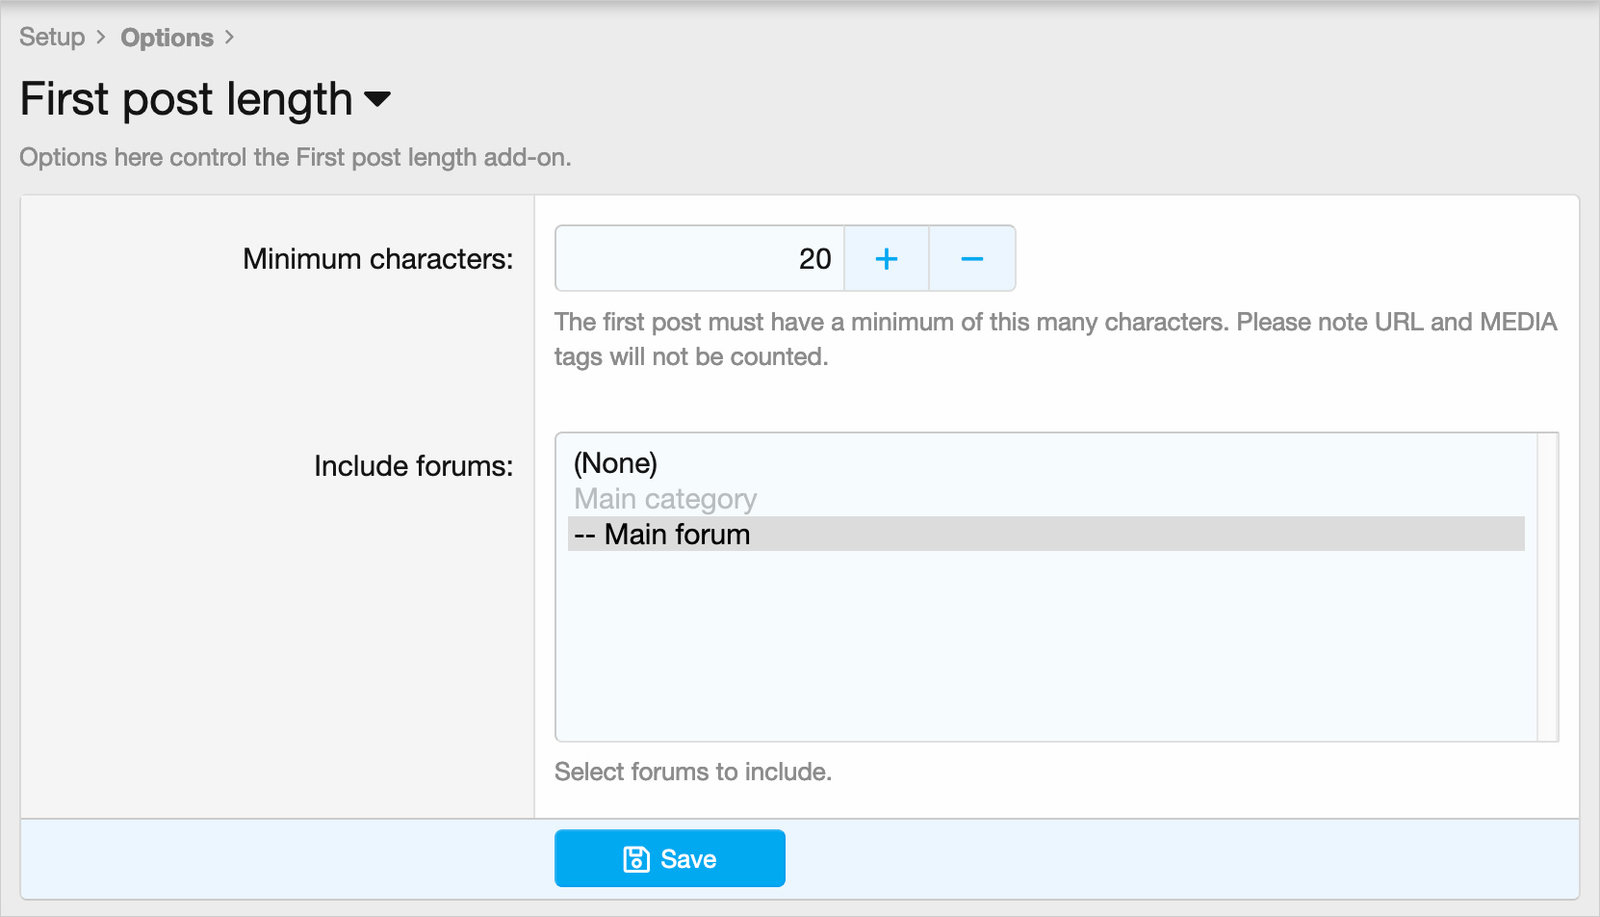Click the add-on description text under title
Viewport: 1600px width, 917px height.
coord(295,157)
